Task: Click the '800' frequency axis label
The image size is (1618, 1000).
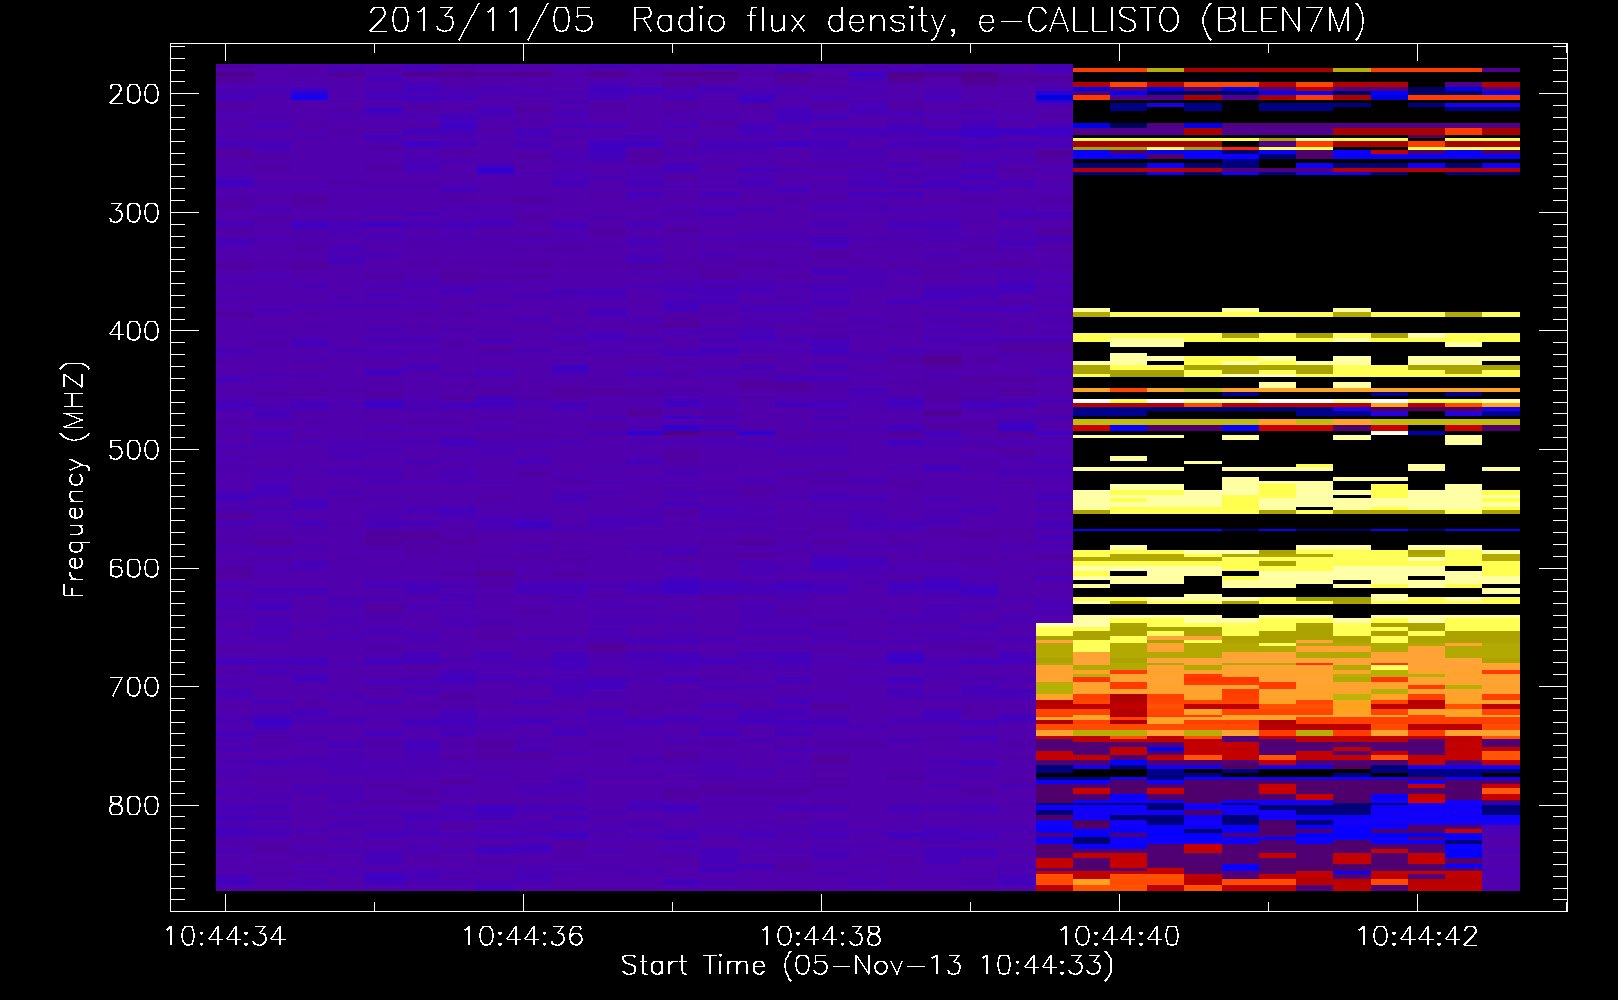Action: click(x=134, y=806)
